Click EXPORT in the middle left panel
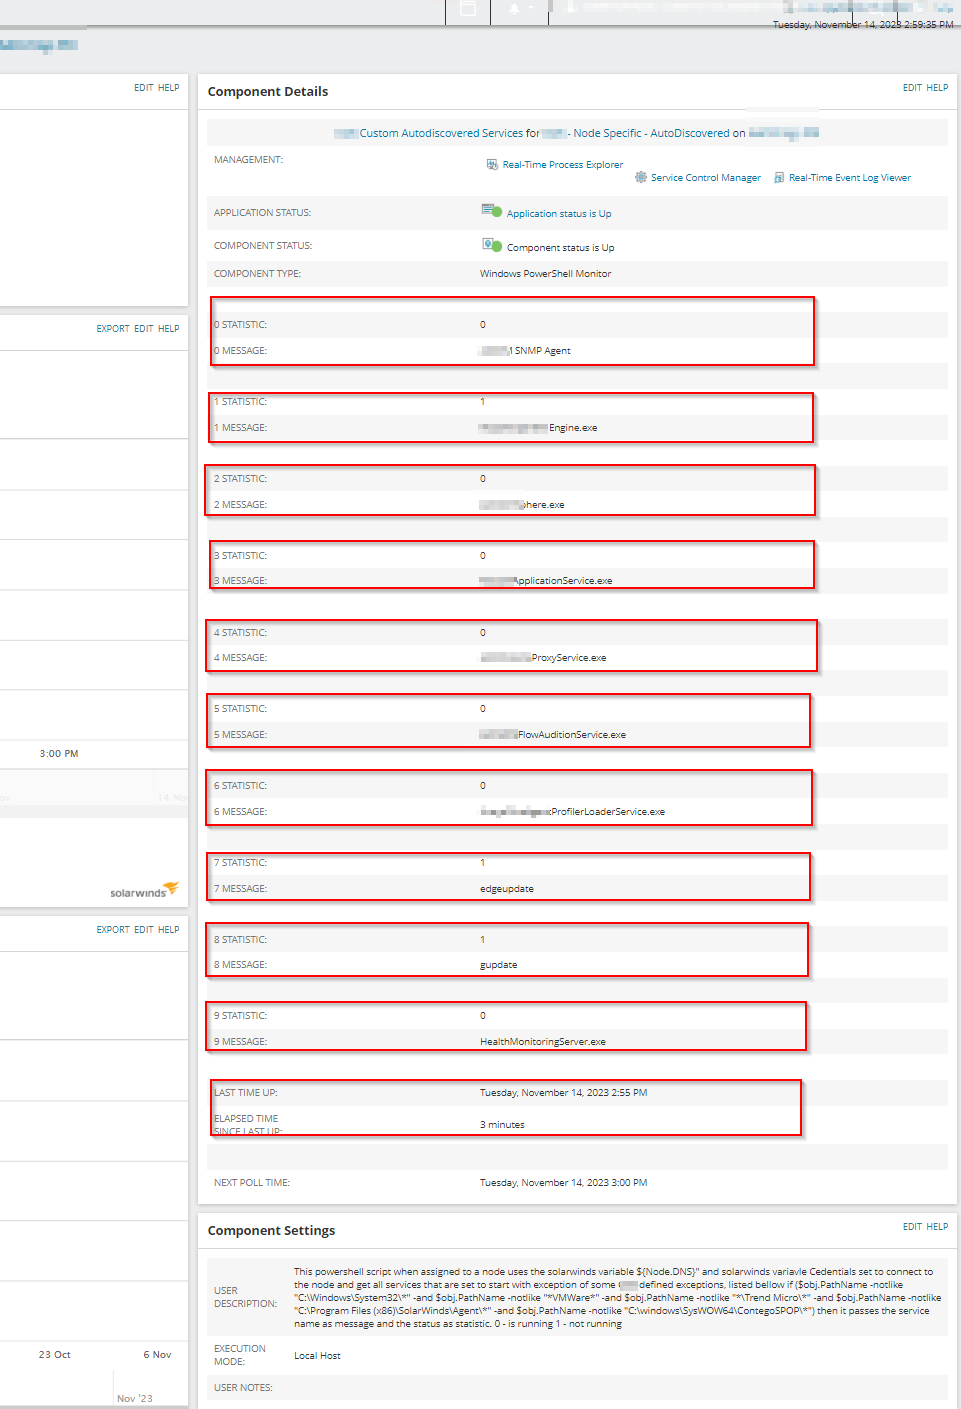Screen dimensions: 961x1409 (113, 329)
